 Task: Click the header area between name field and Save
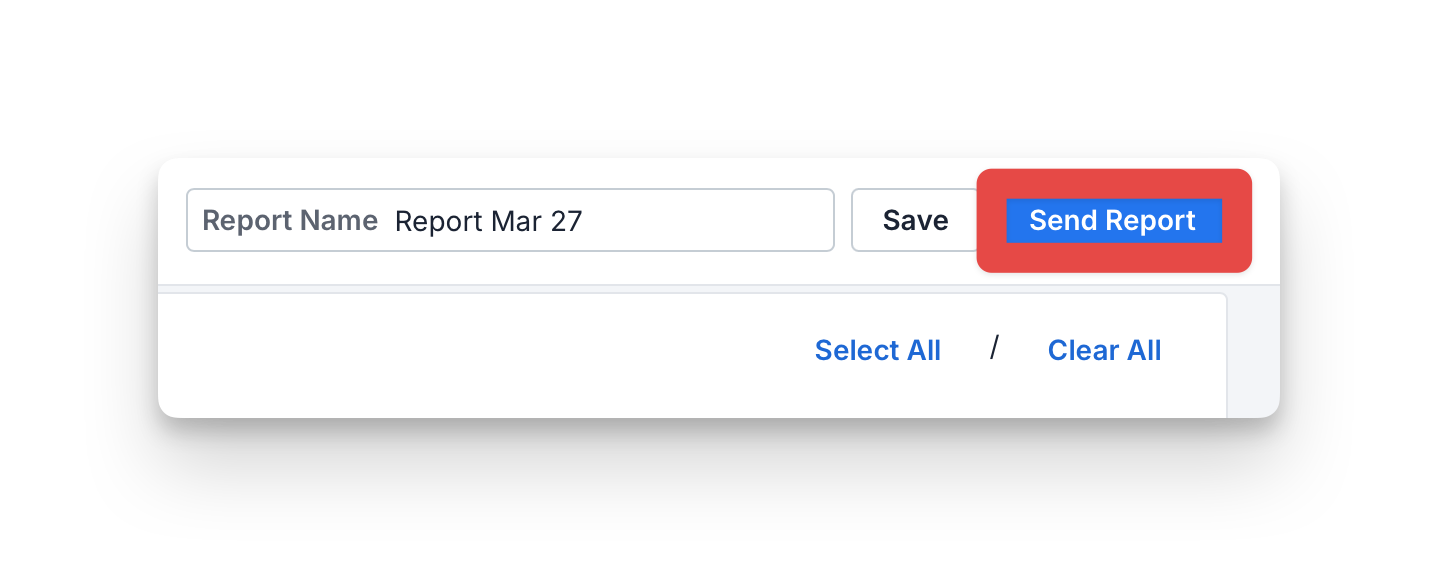click(x=842, y=220)
